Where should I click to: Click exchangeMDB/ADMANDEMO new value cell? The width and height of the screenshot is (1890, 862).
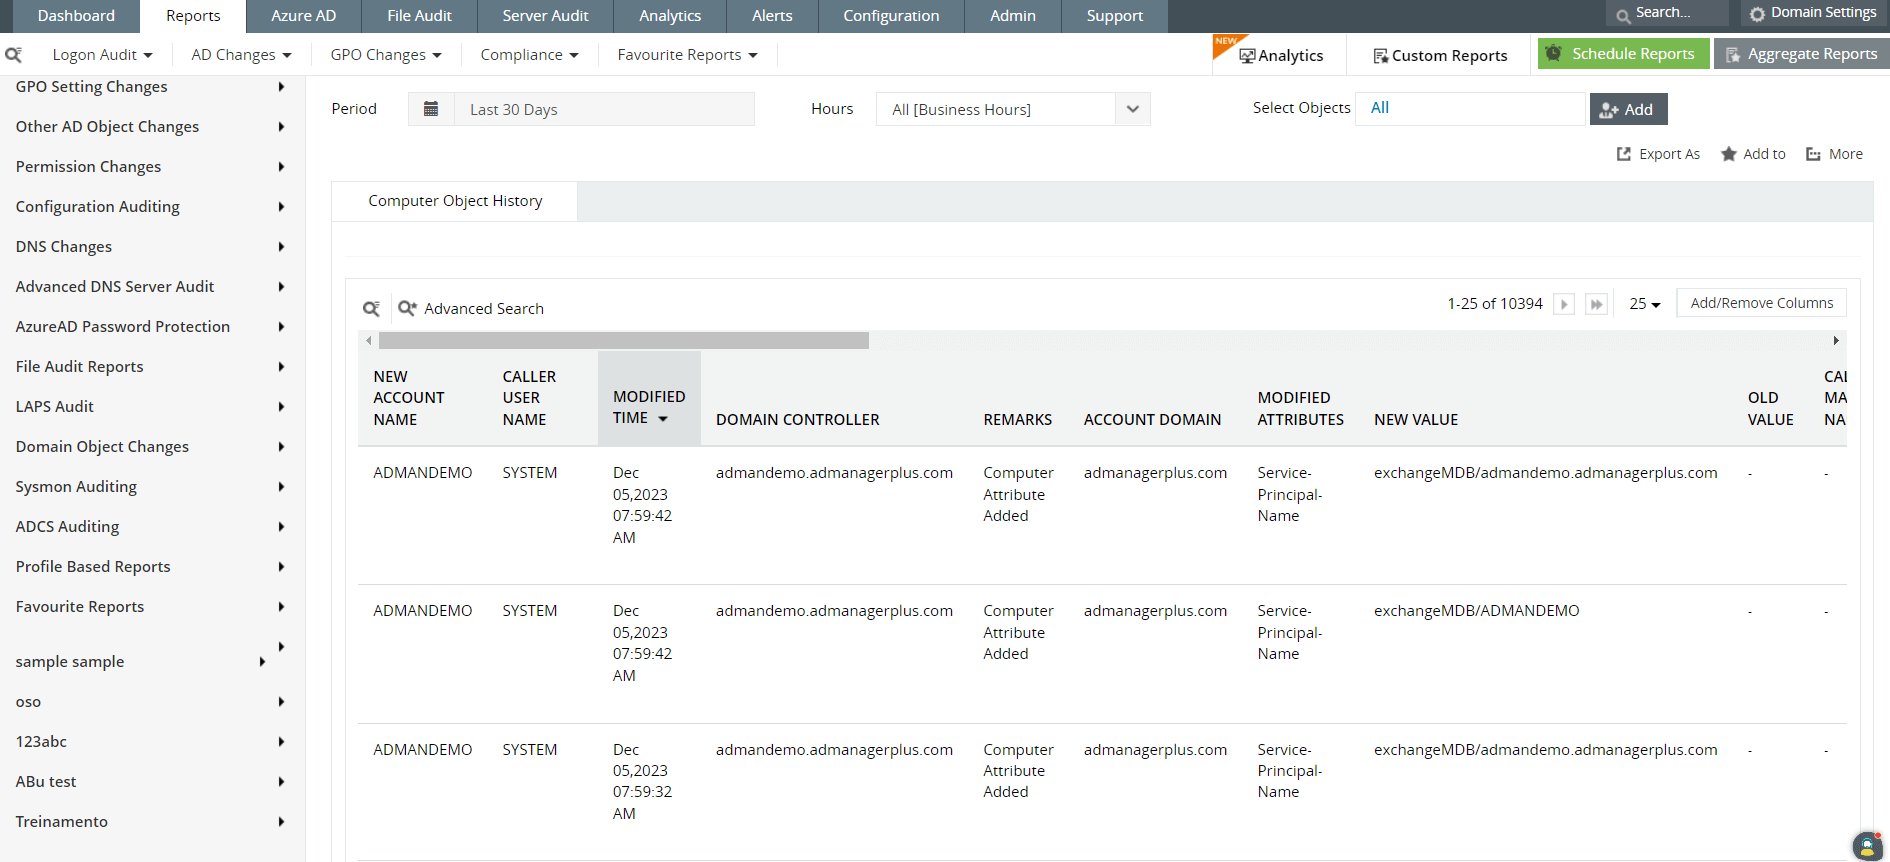click(x=1476, y=611)
